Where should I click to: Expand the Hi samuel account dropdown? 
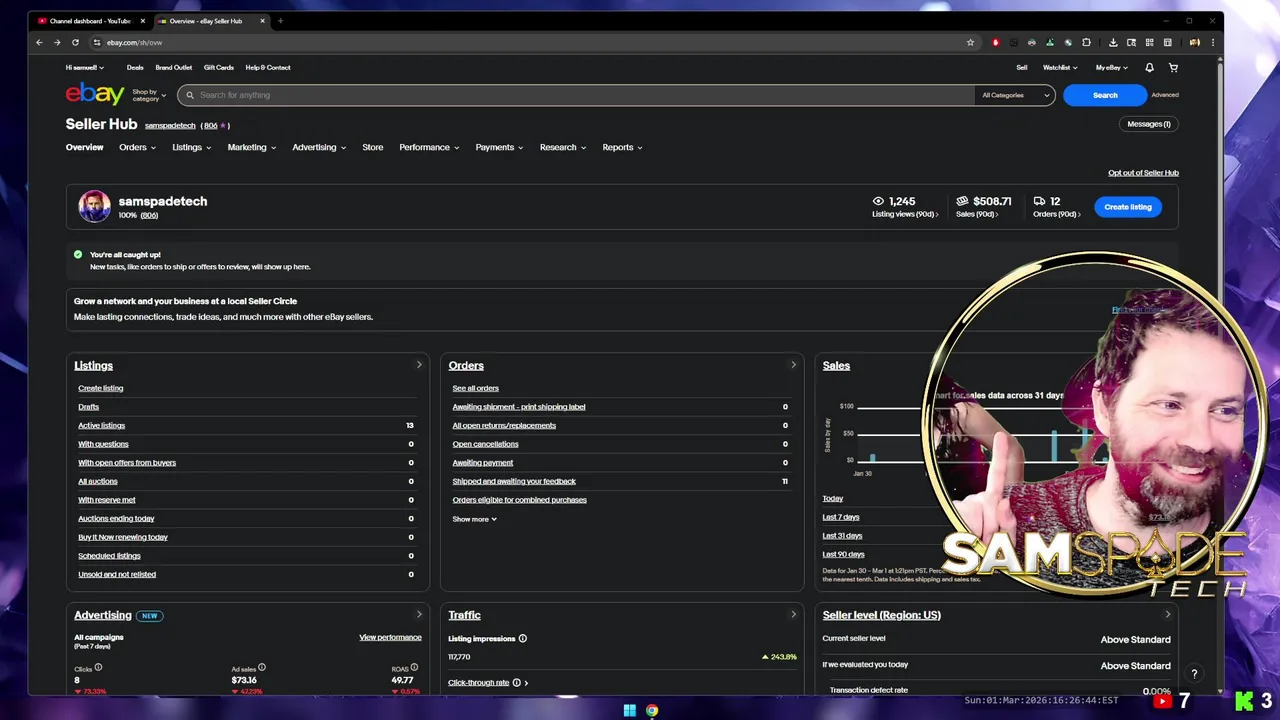tap(85, 67)
